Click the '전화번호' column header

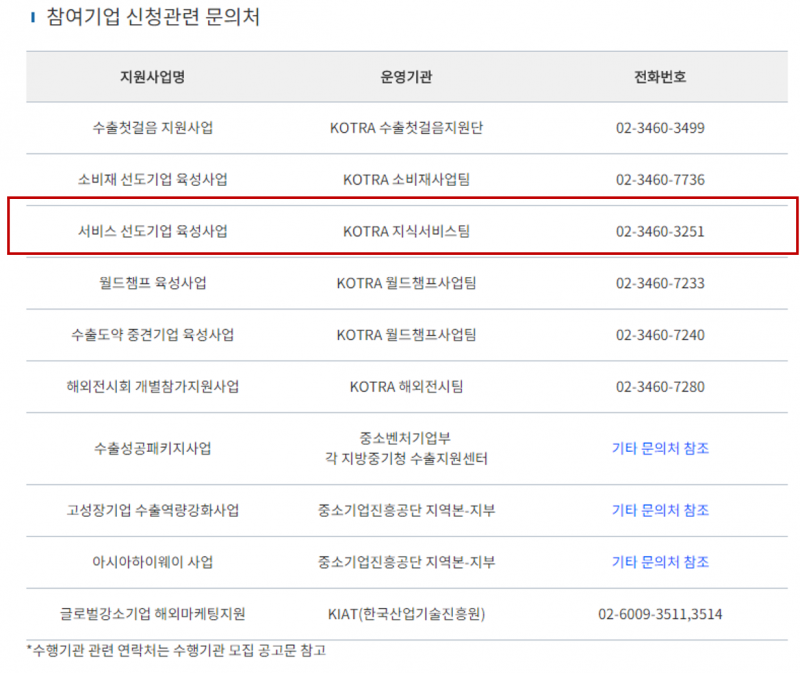pyautogui.click(x=660, y=77)
